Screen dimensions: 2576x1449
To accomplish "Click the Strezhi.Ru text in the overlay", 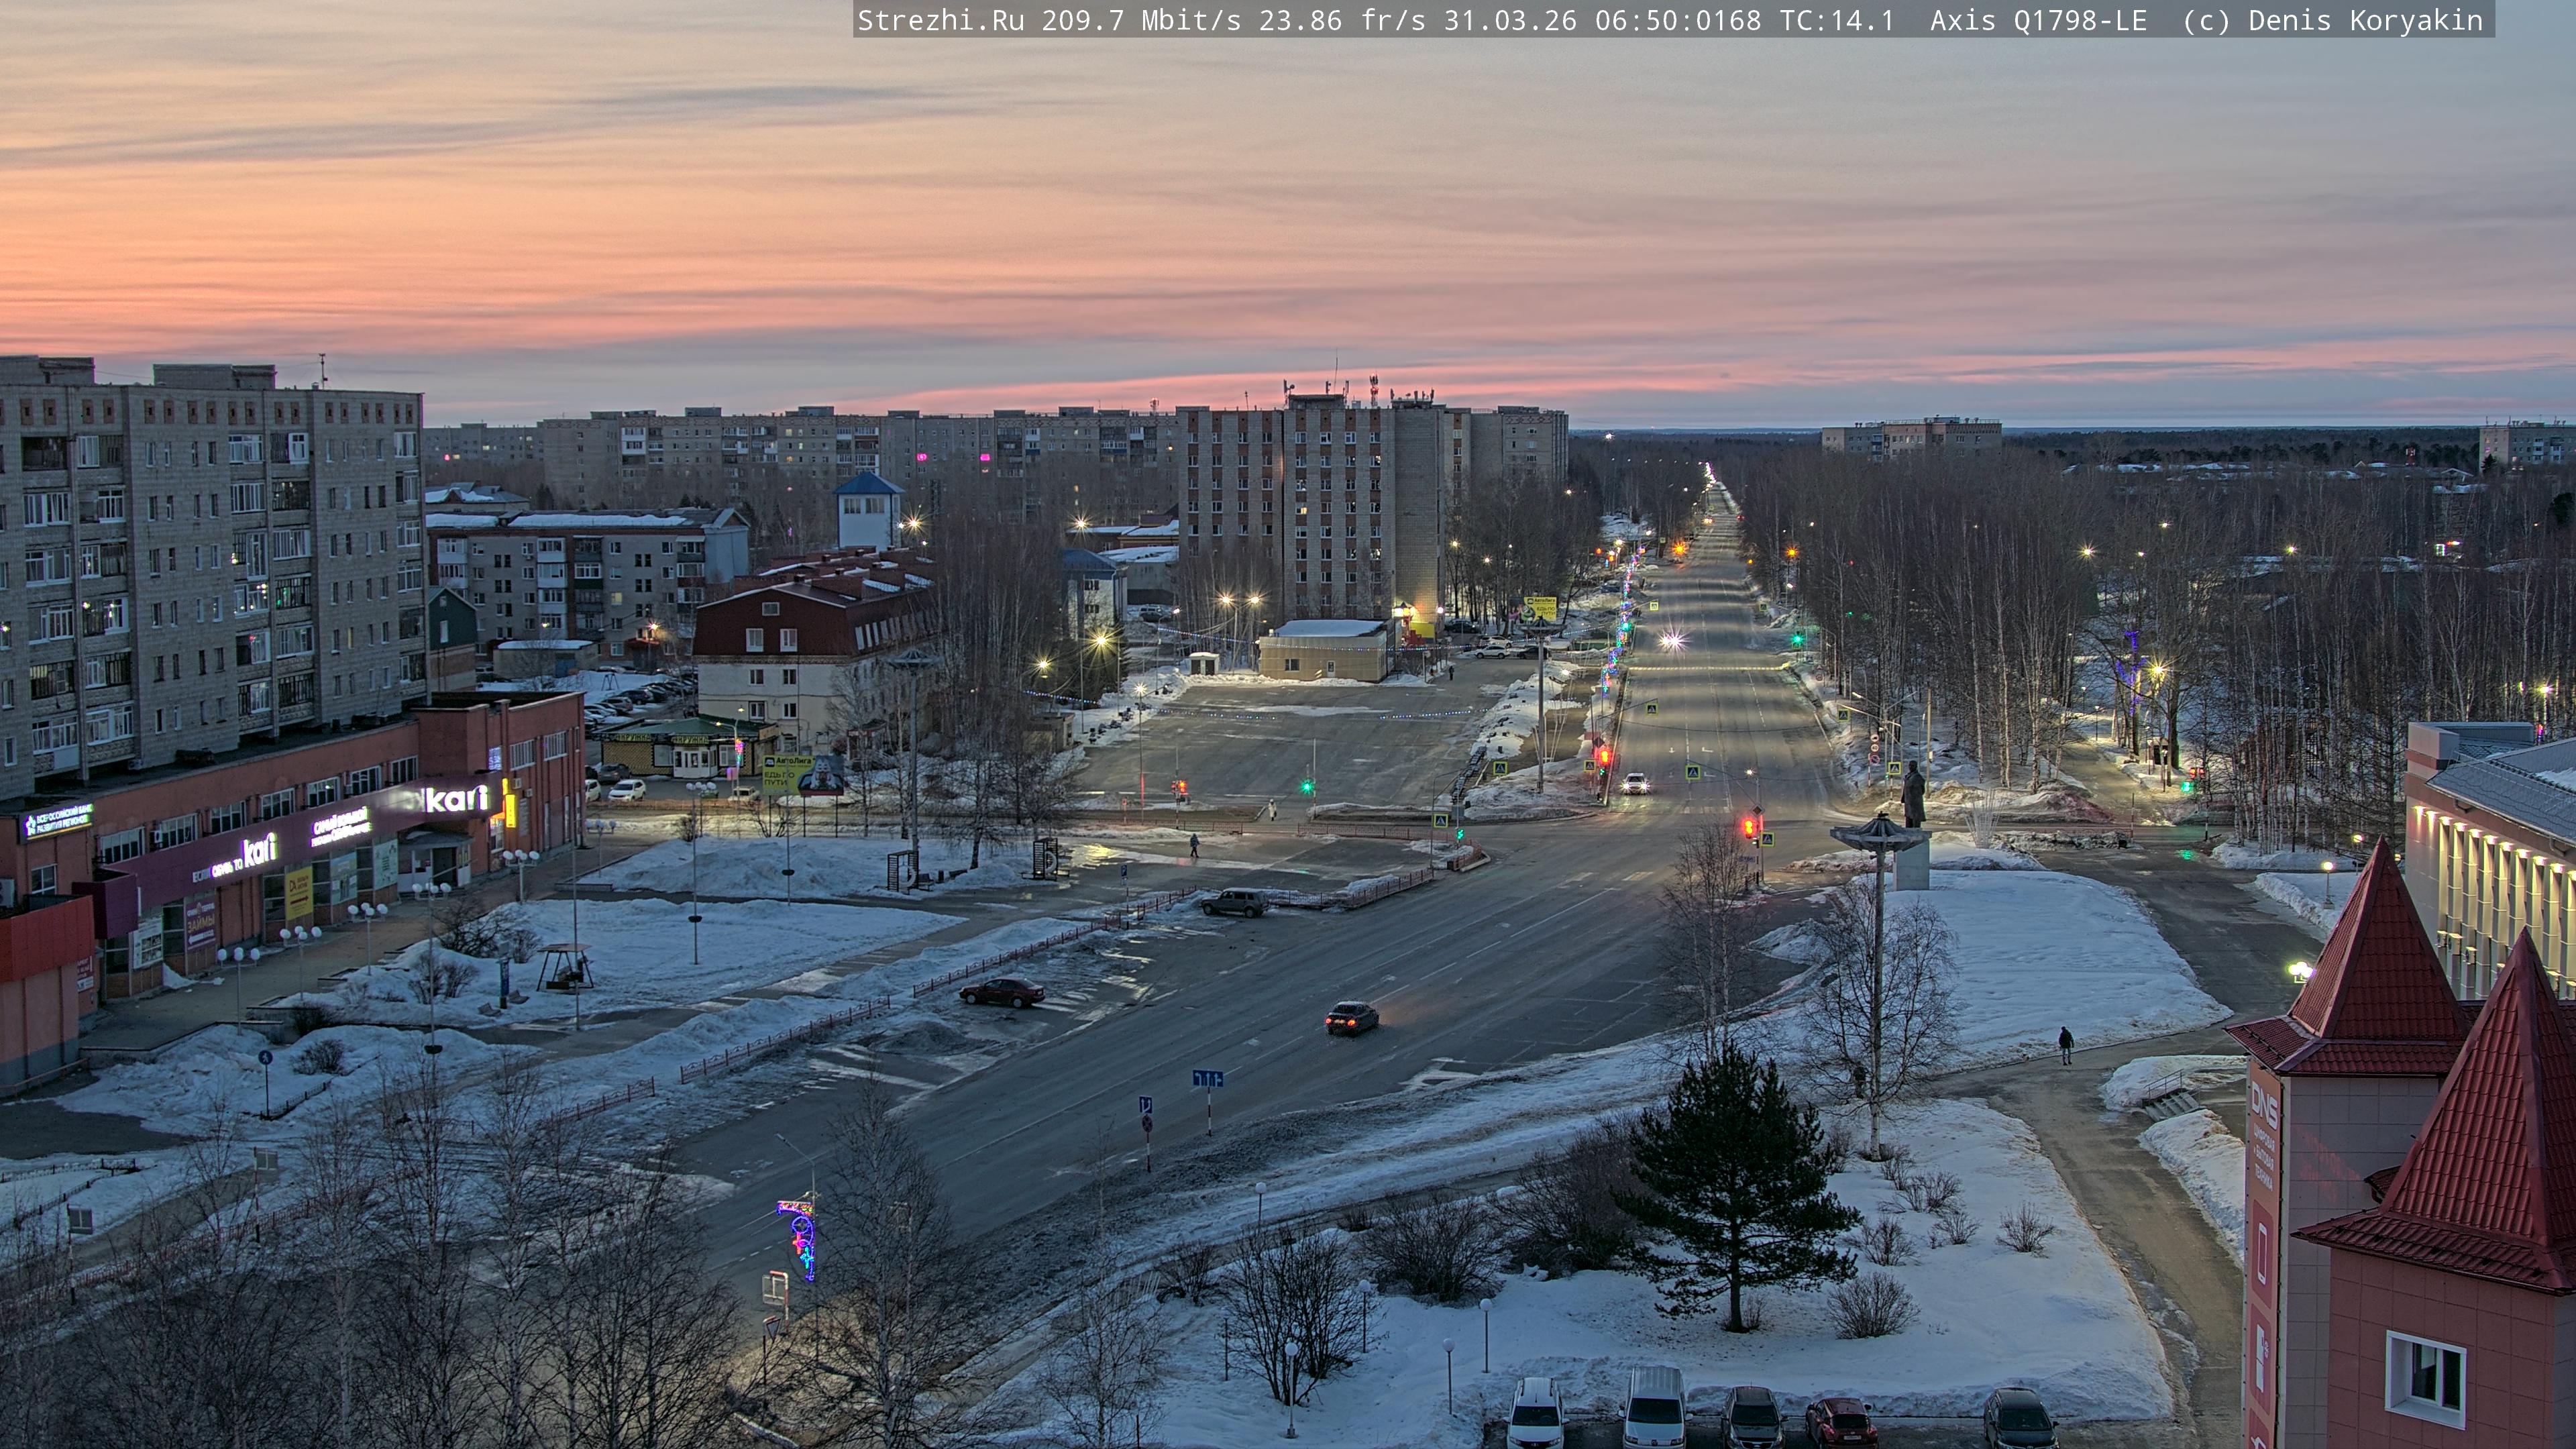I will (940, 20).
